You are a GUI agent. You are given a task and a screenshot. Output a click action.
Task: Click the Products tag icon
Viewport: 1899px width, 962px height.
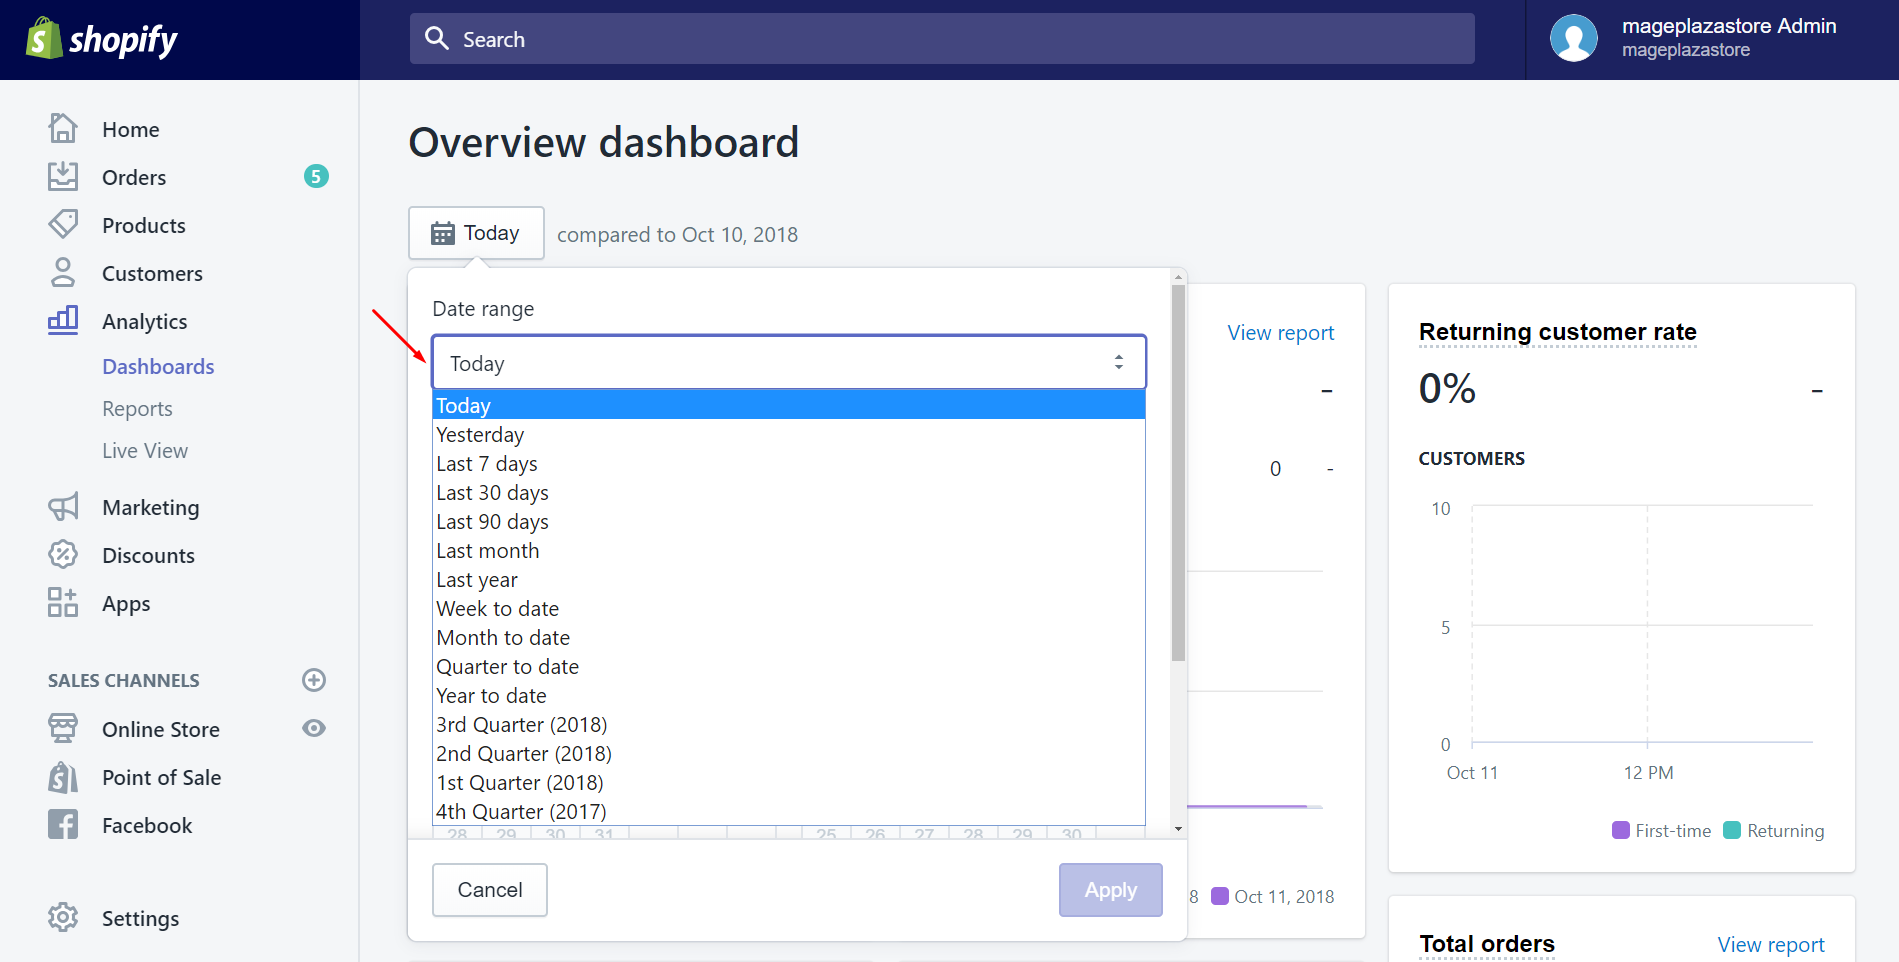point(63,224)
